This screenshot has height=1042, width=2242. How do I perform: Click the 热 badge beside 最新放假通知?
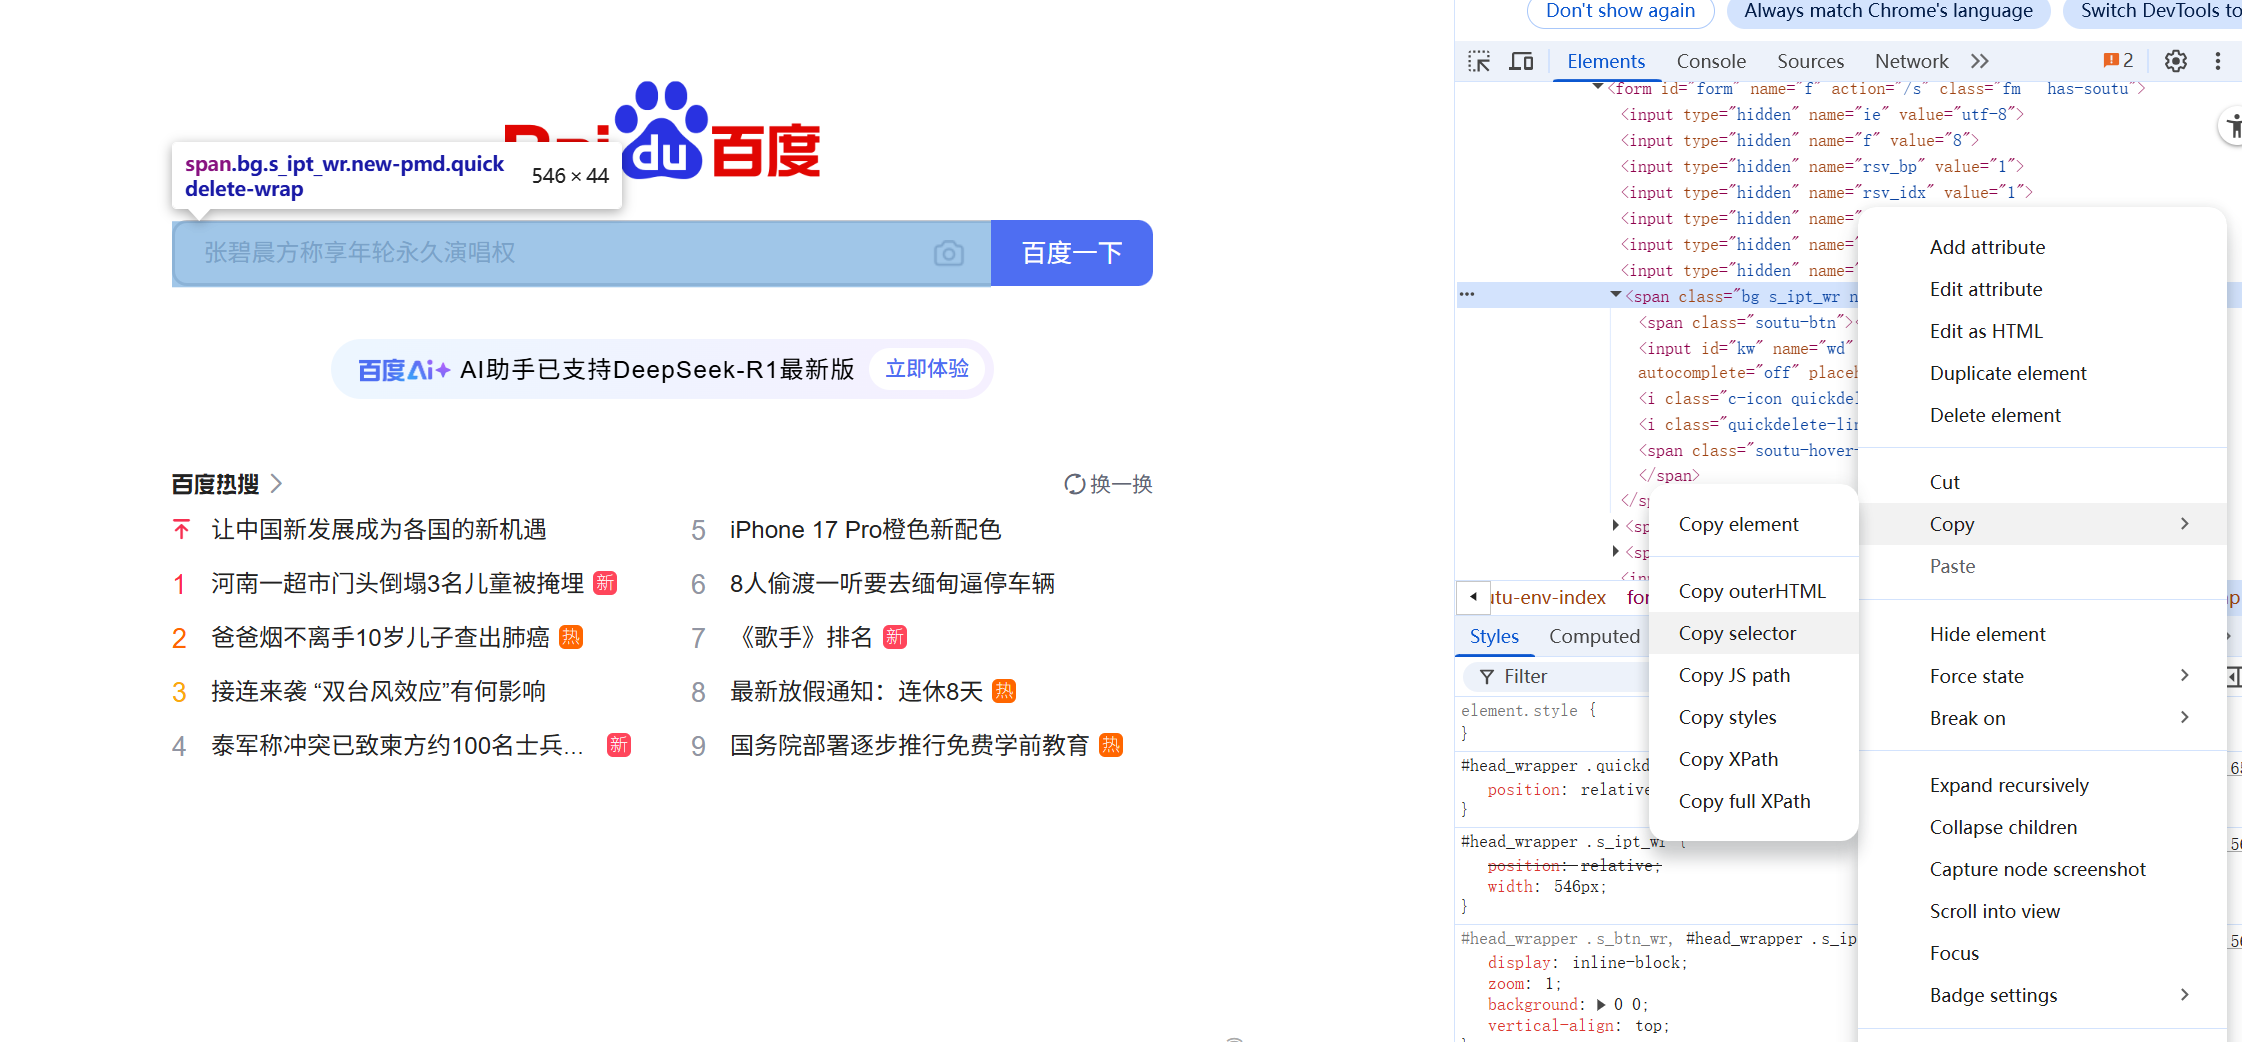point(1004,691)
